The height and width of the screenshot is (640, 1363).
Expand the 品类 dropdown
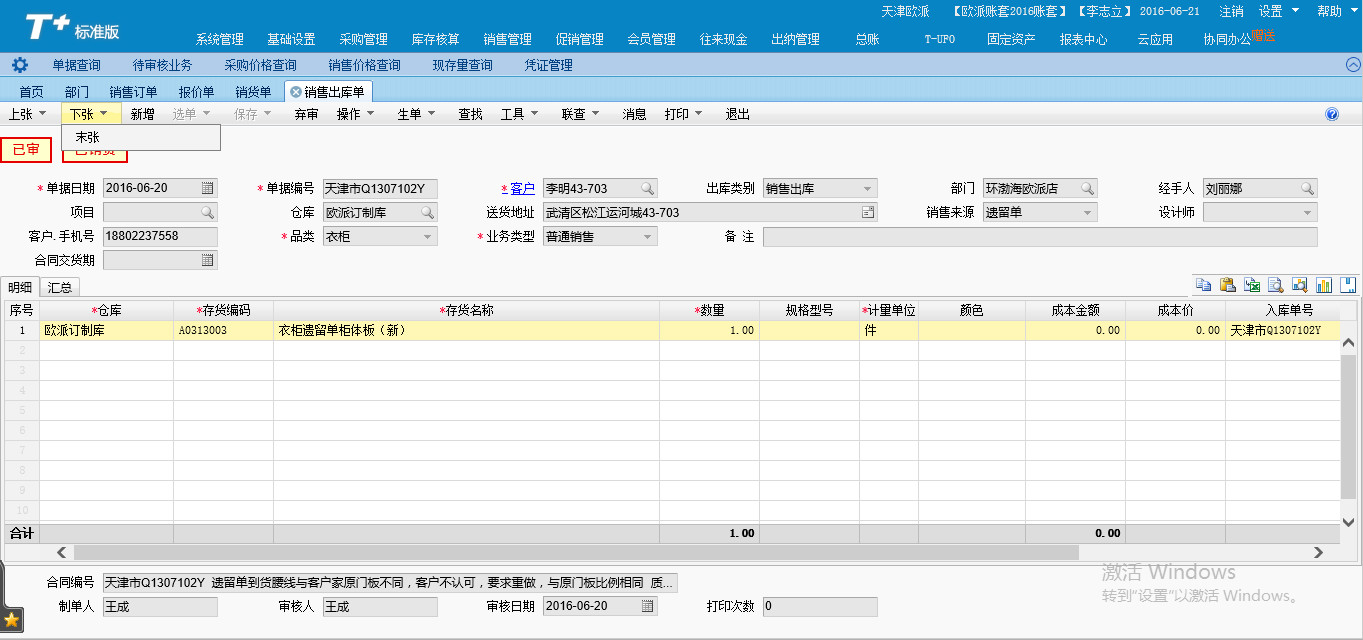tap(427, 237)
